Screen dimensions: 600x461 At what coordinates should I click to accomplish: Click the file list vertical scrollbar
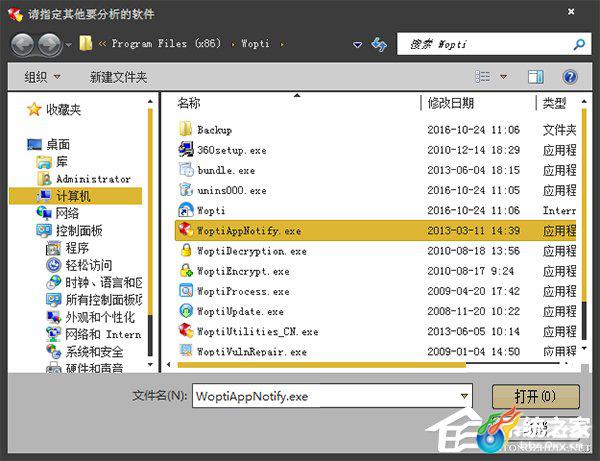point(584,203)
